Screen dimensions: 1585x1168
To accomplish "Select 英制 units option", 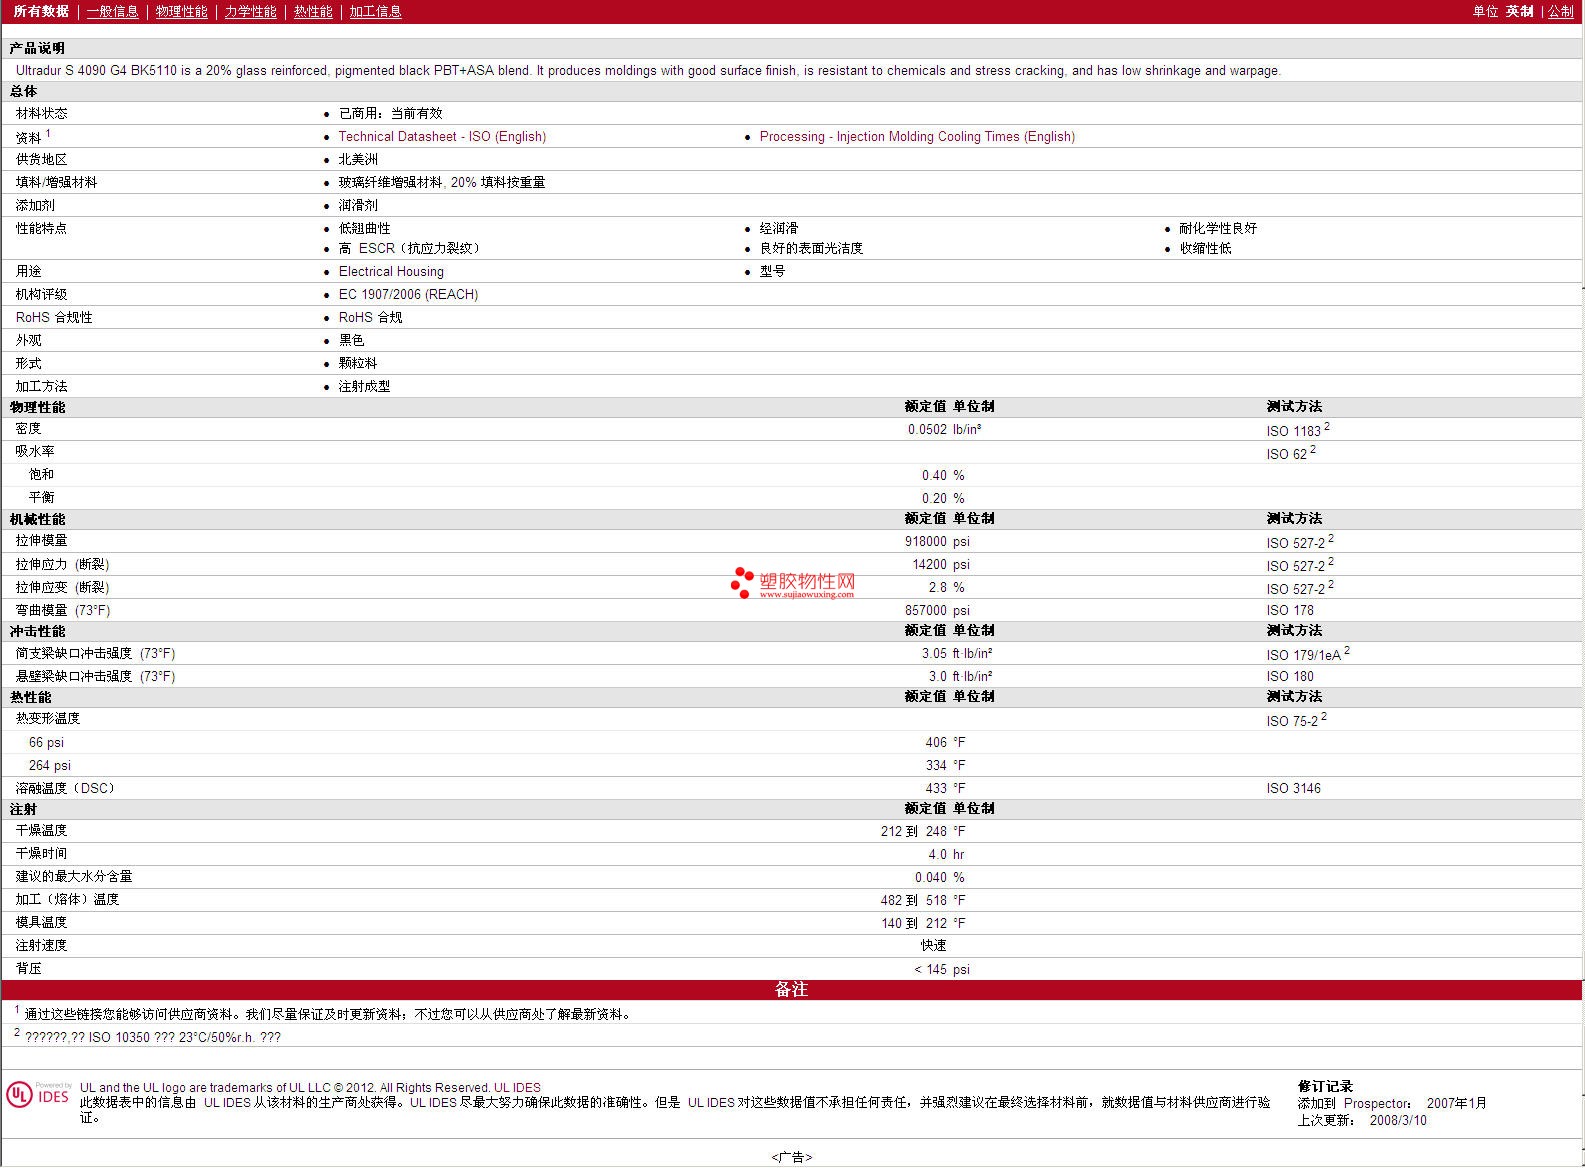I will click(x=1519, y=11).
